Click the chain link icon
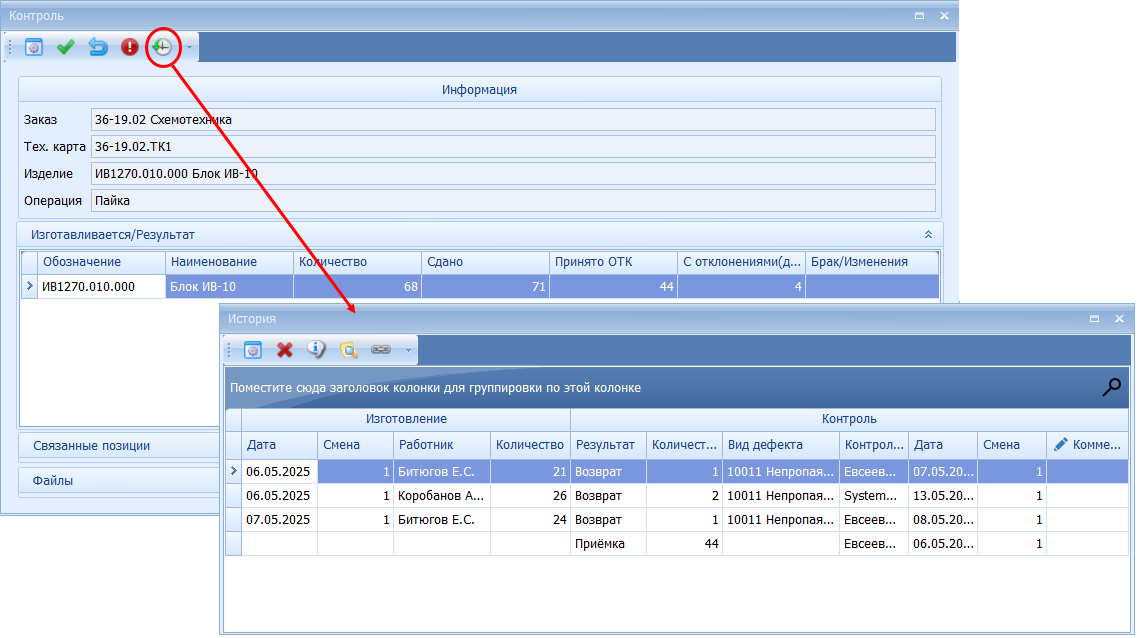Image resolution: width=1138 pixels, height=638 pixels. pyautogui.click(x=380, y=350)
